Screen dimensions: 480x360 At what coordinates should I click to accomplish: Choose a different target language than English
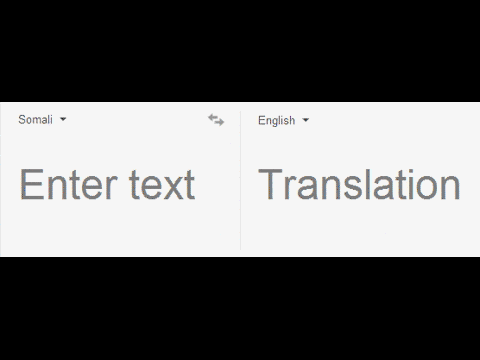(x=283, y=120)
